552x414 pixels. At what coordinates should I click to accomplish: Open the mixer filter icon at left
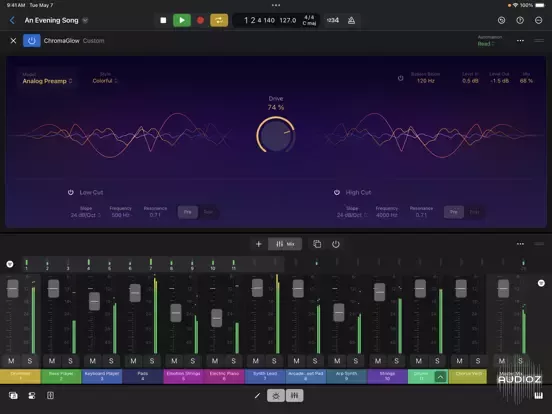pyautogui.click(x=10, y=264)
